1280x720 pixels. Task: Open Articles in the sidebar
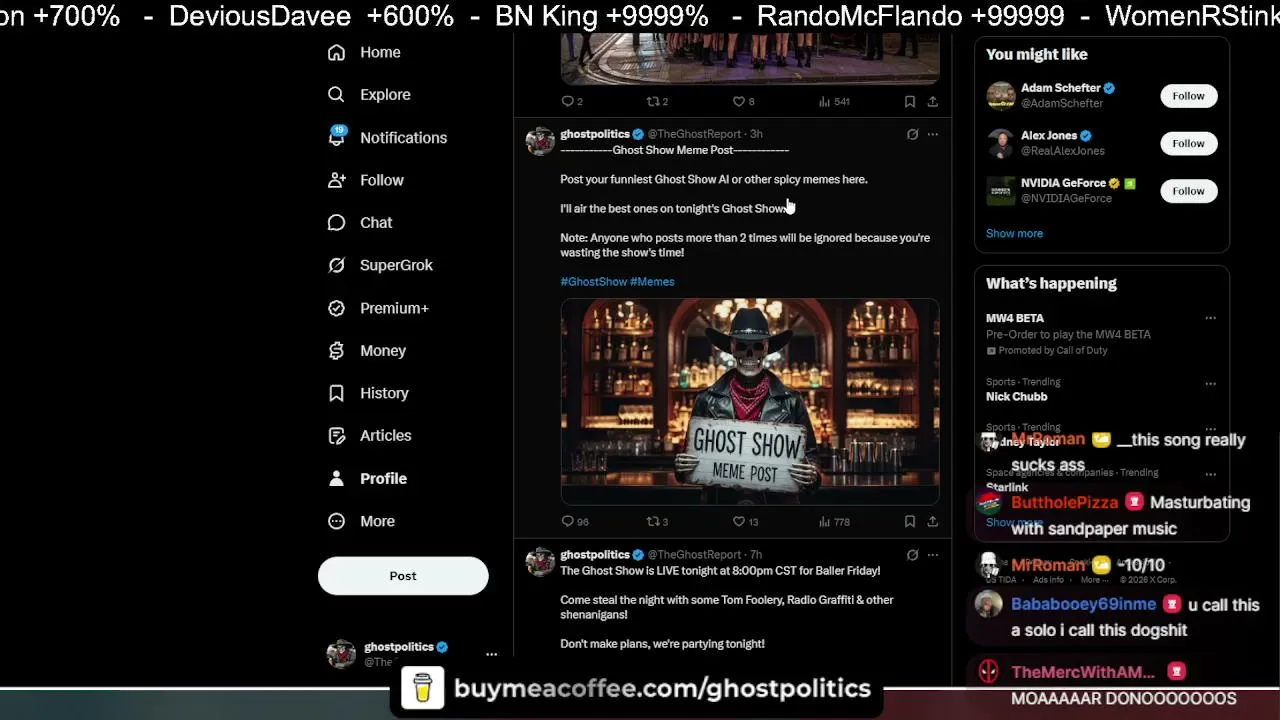pos(369,435)
